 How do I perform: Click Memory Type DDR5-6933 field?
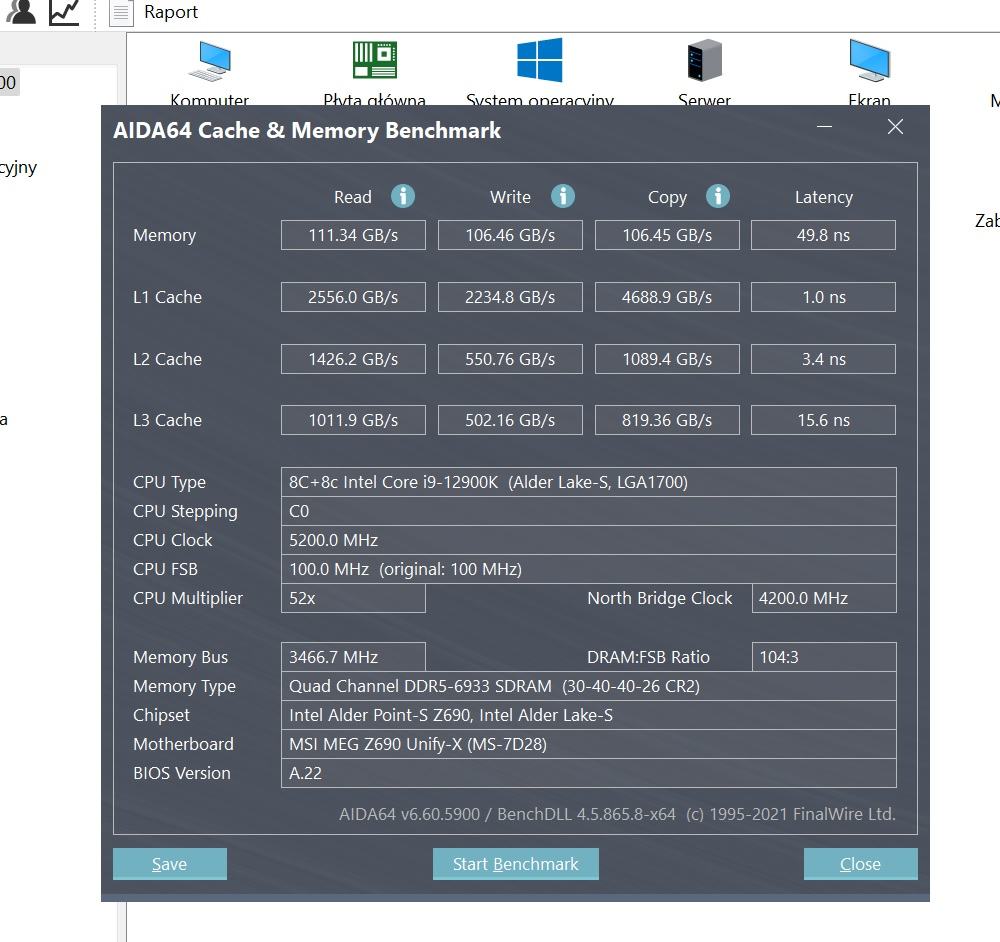tap(589, 686)
